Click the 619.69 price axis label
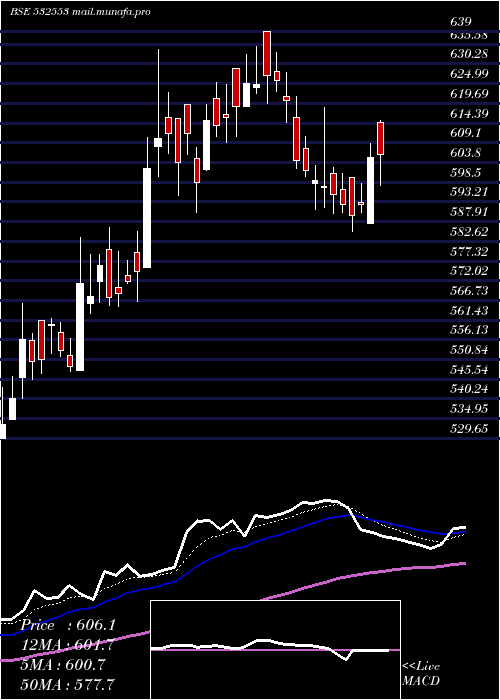The image size is (500, 700). (x=469, y=94)
